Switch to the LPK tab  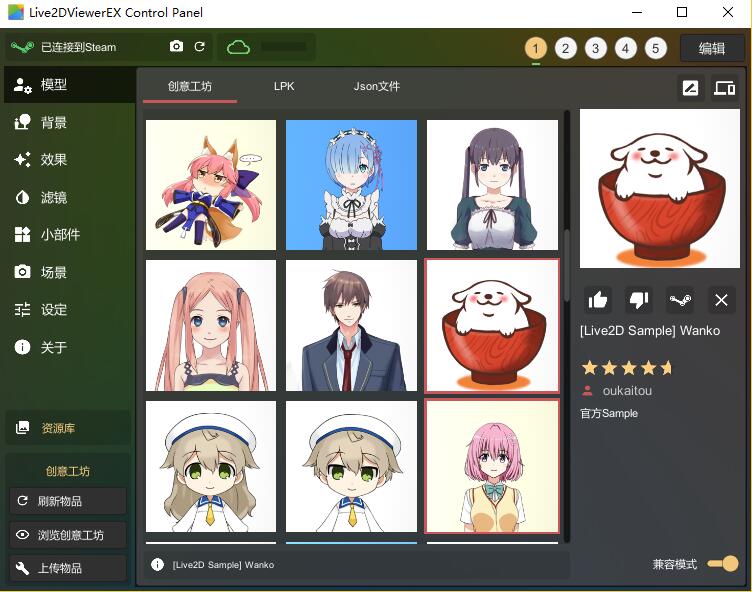tap(284, 87)
